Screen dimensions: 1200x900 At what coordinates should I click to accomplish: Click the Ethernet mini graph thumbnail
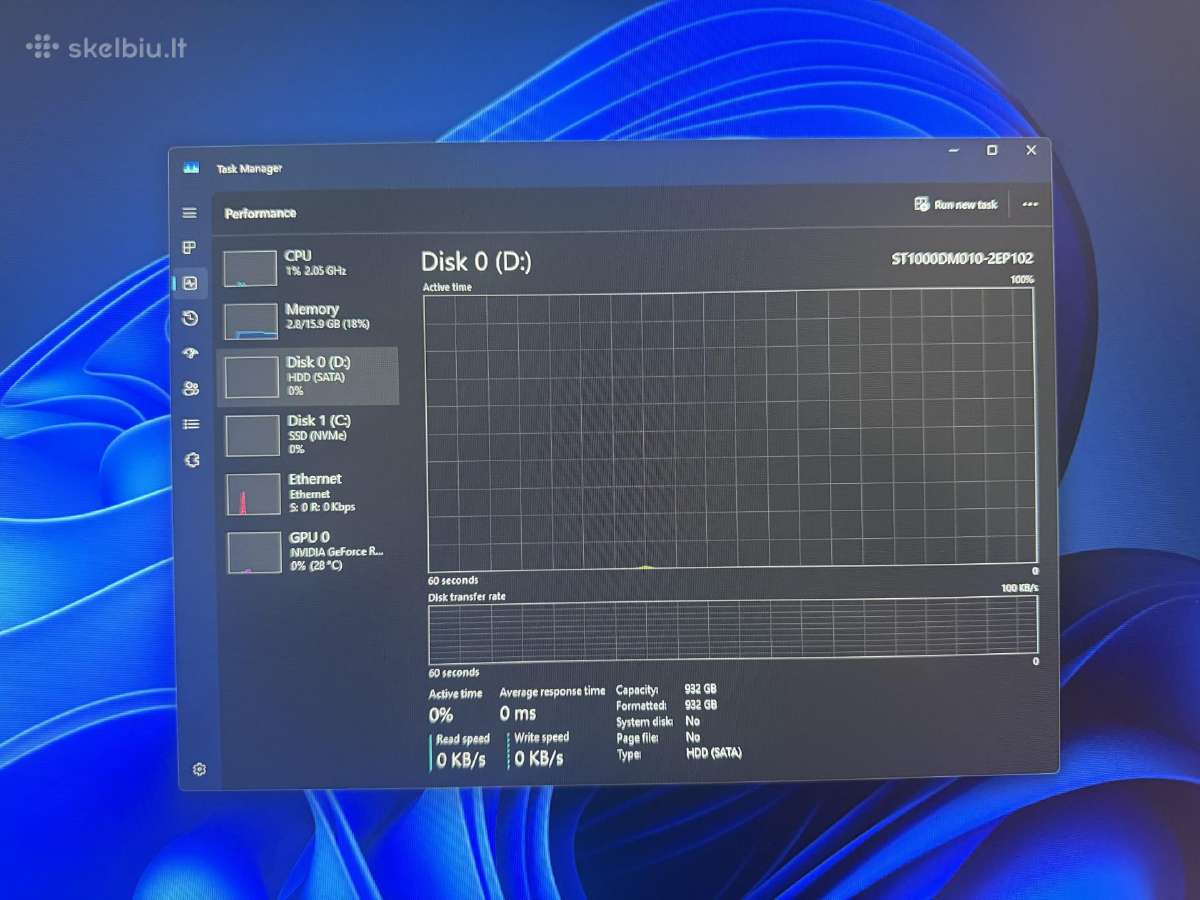[x=254, y=494]
